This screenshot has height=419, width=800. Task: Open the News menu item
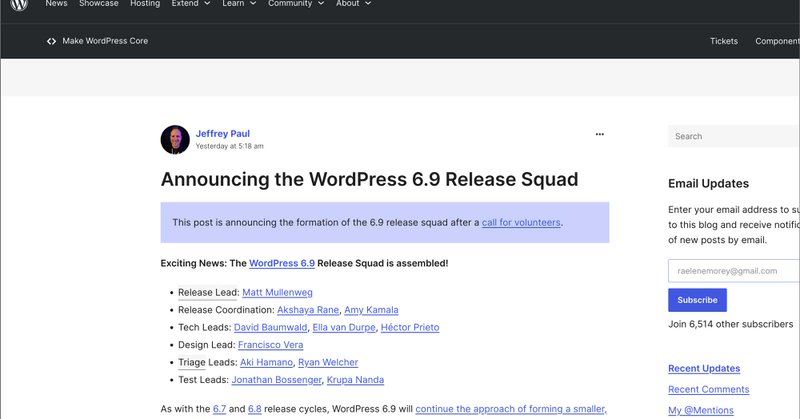56,4
